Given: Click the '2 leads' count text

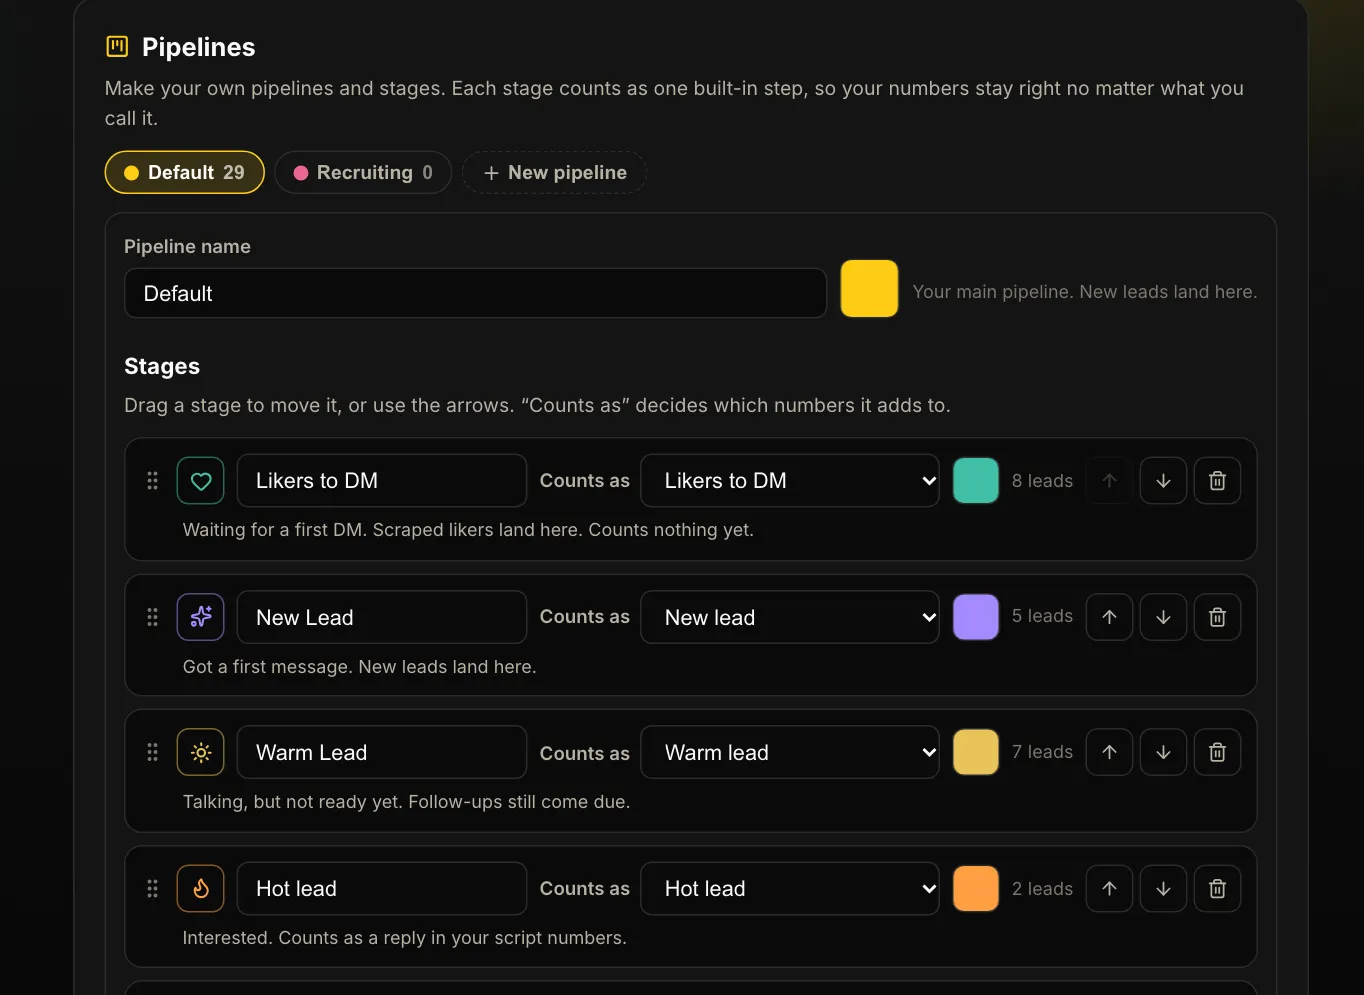Looking at the screenshot, I should point(1042,889).
